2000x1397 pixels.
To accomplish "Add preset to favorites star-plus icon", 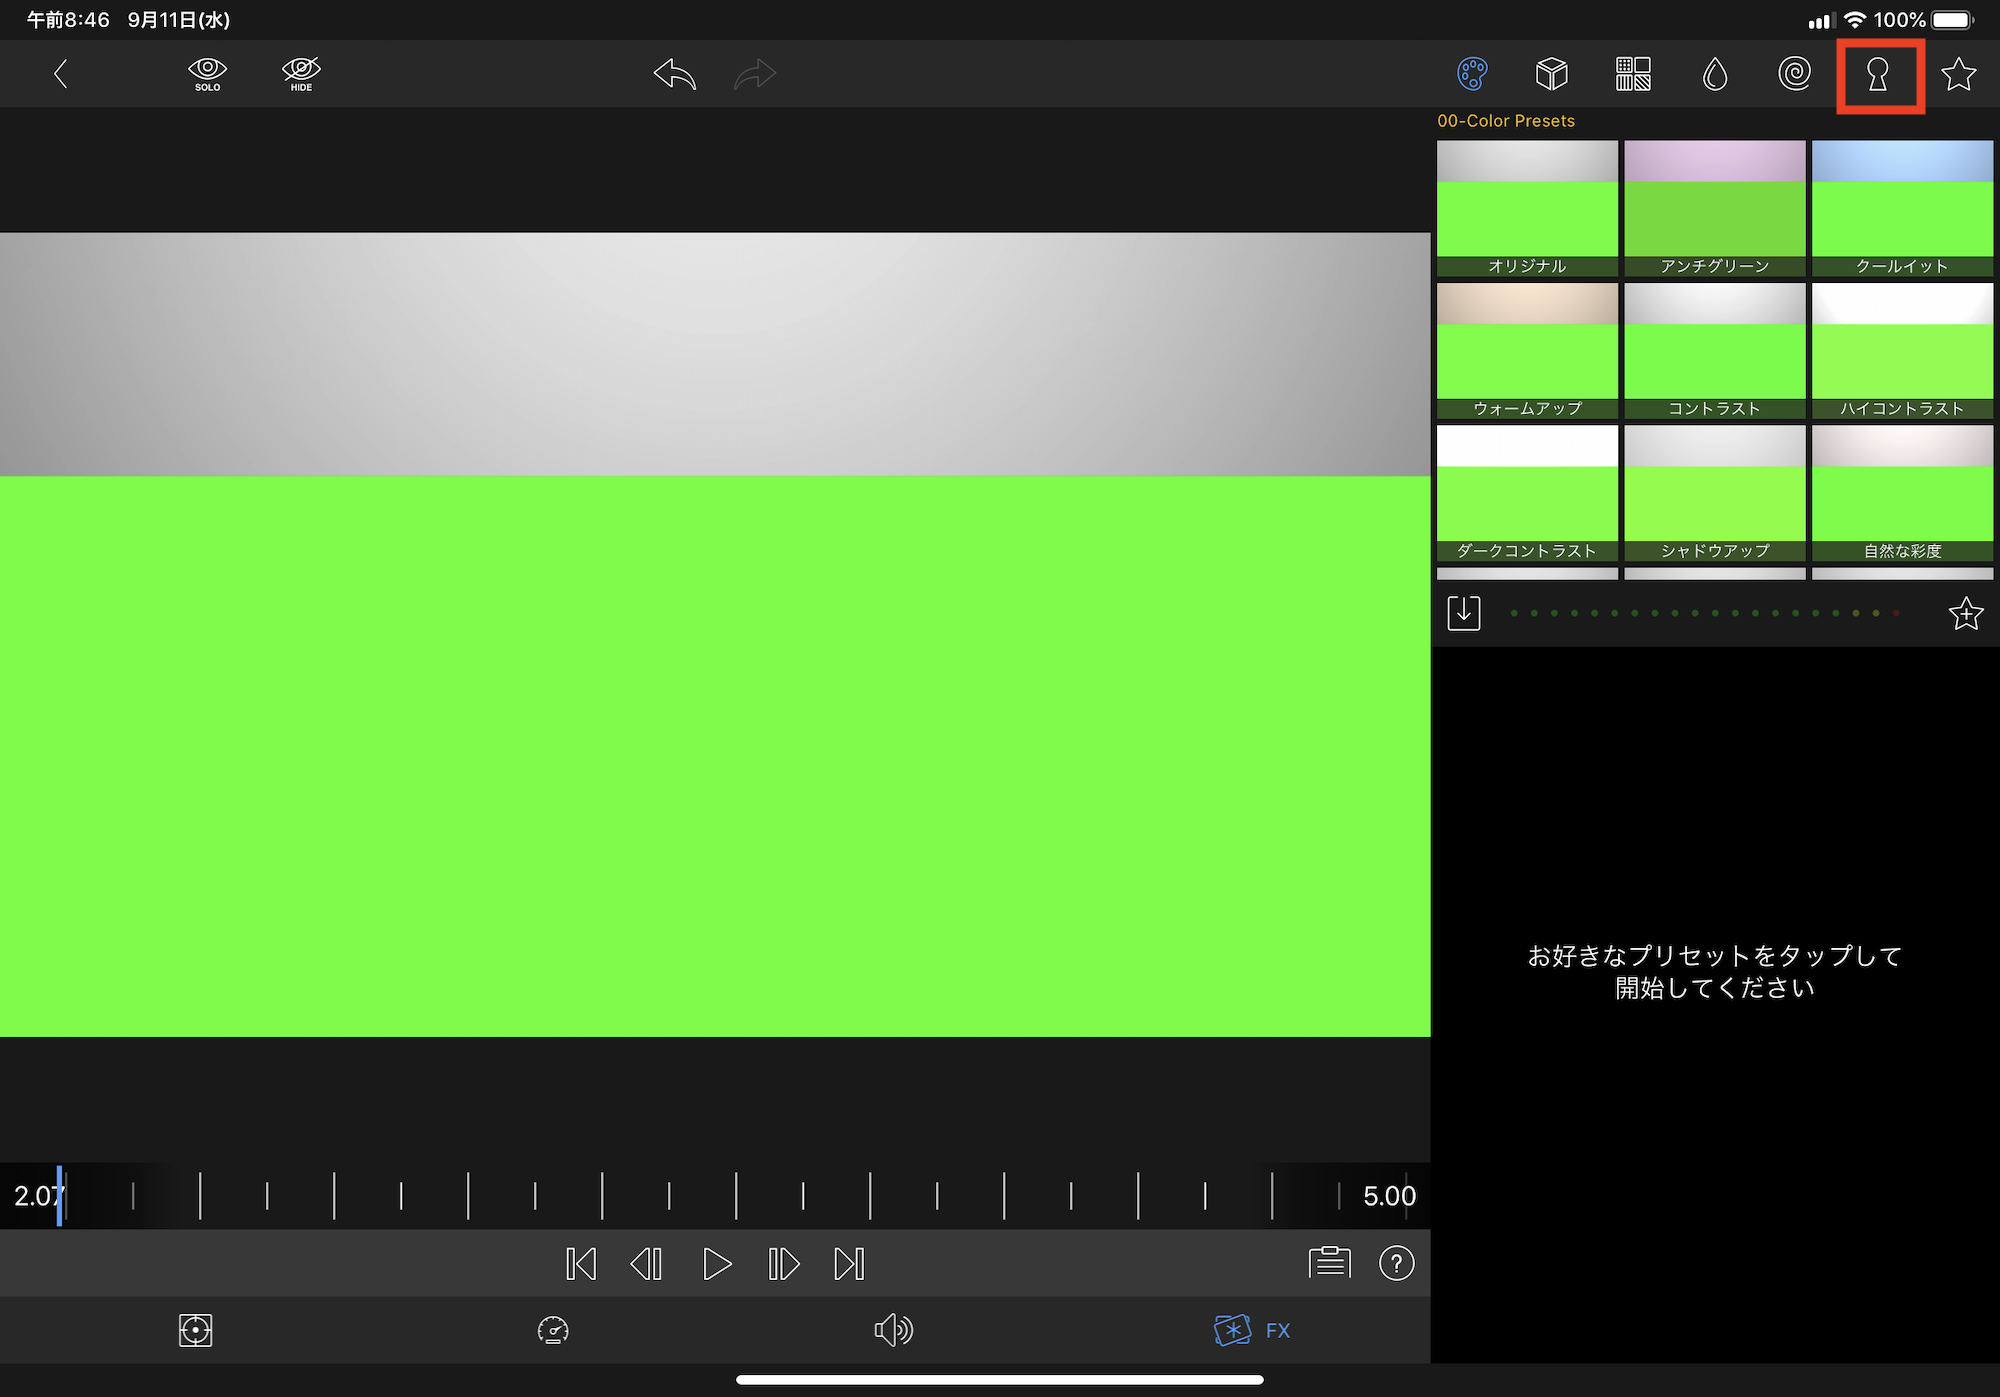I will 1965,613.
